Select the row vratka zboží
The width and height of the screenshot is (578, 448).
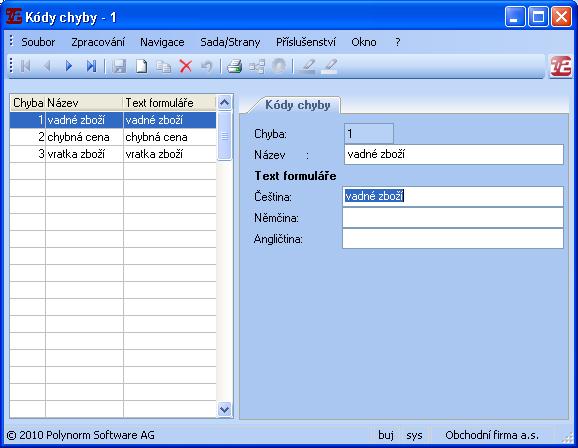113,154
